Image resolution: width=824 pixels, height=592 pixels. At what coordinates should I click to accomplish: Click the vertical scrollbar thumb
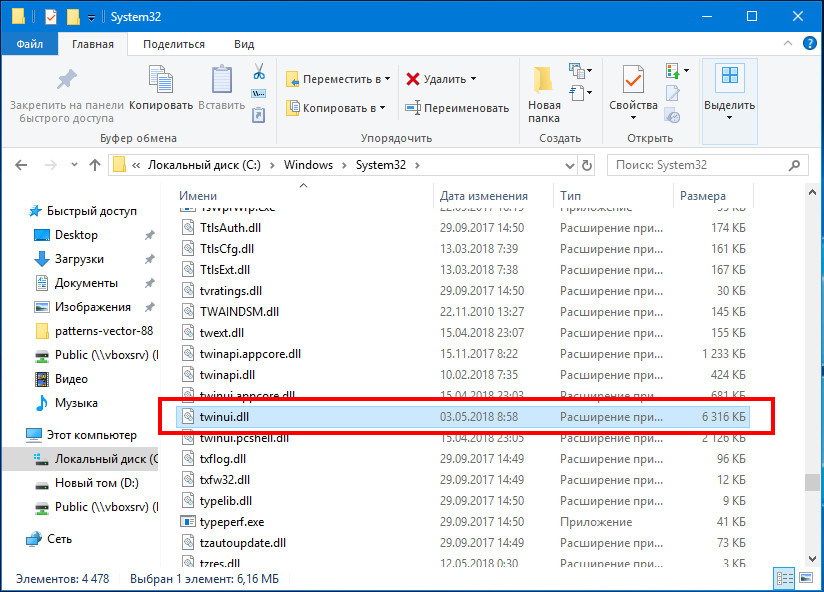pyautogui.click(x=812, y=482)
